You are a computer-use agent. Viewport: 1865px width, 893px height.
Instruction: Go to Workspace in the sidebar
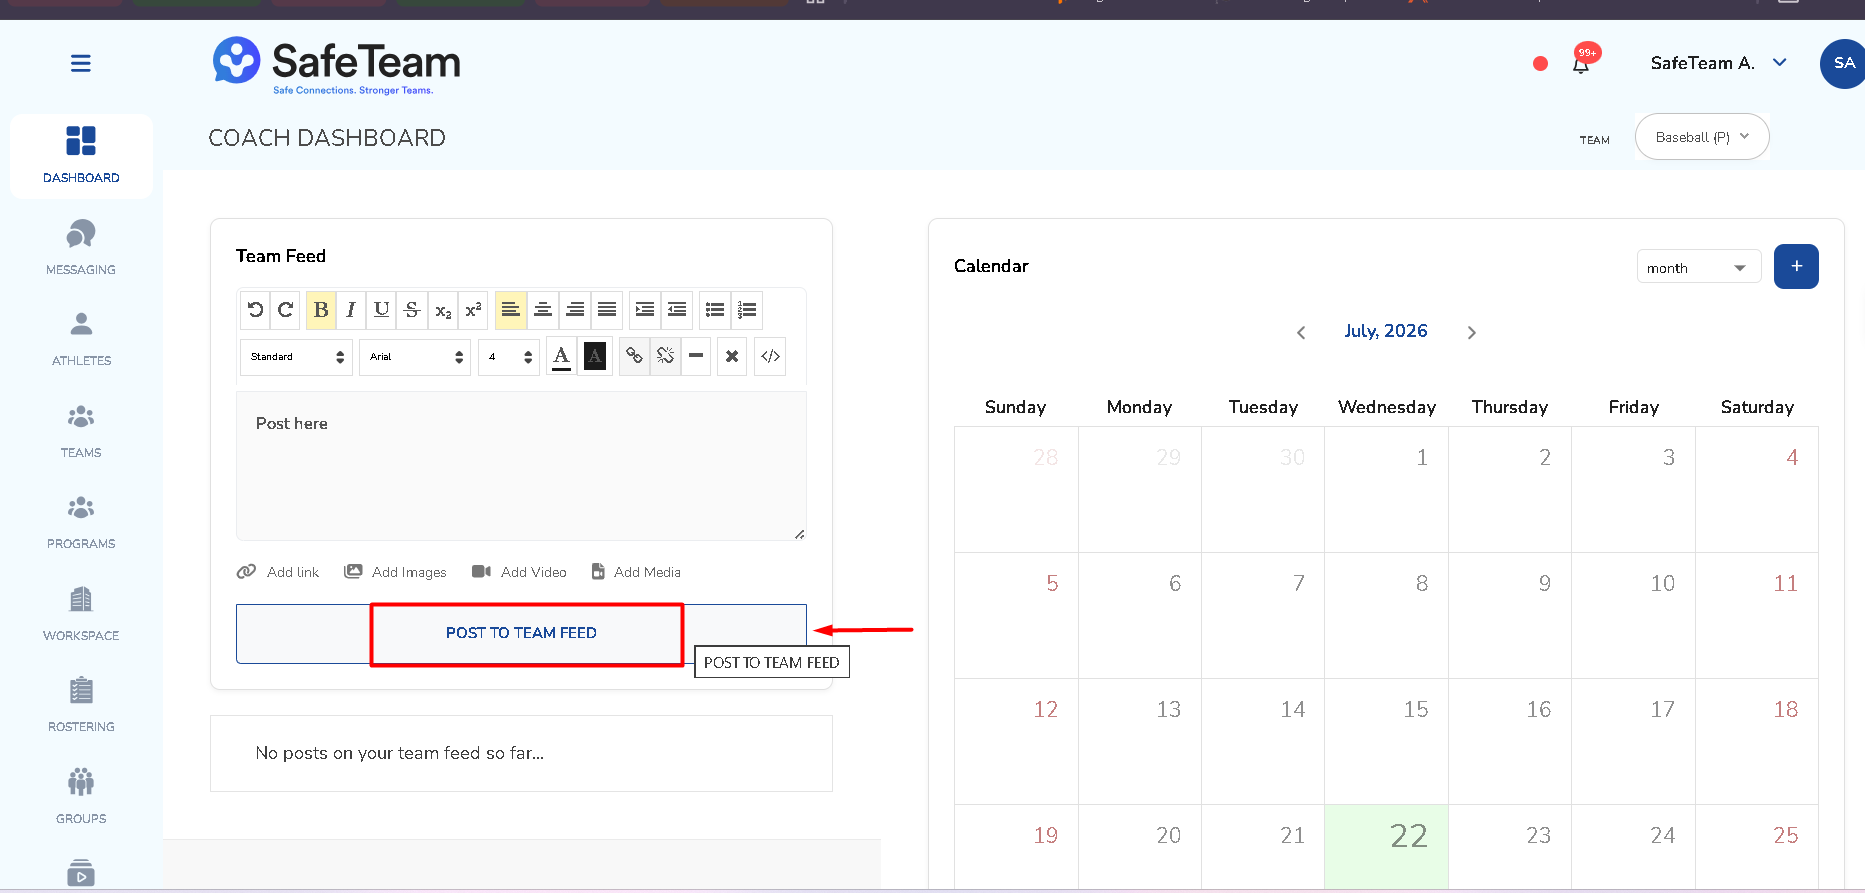pyautogui.click(x=81, y=614)
